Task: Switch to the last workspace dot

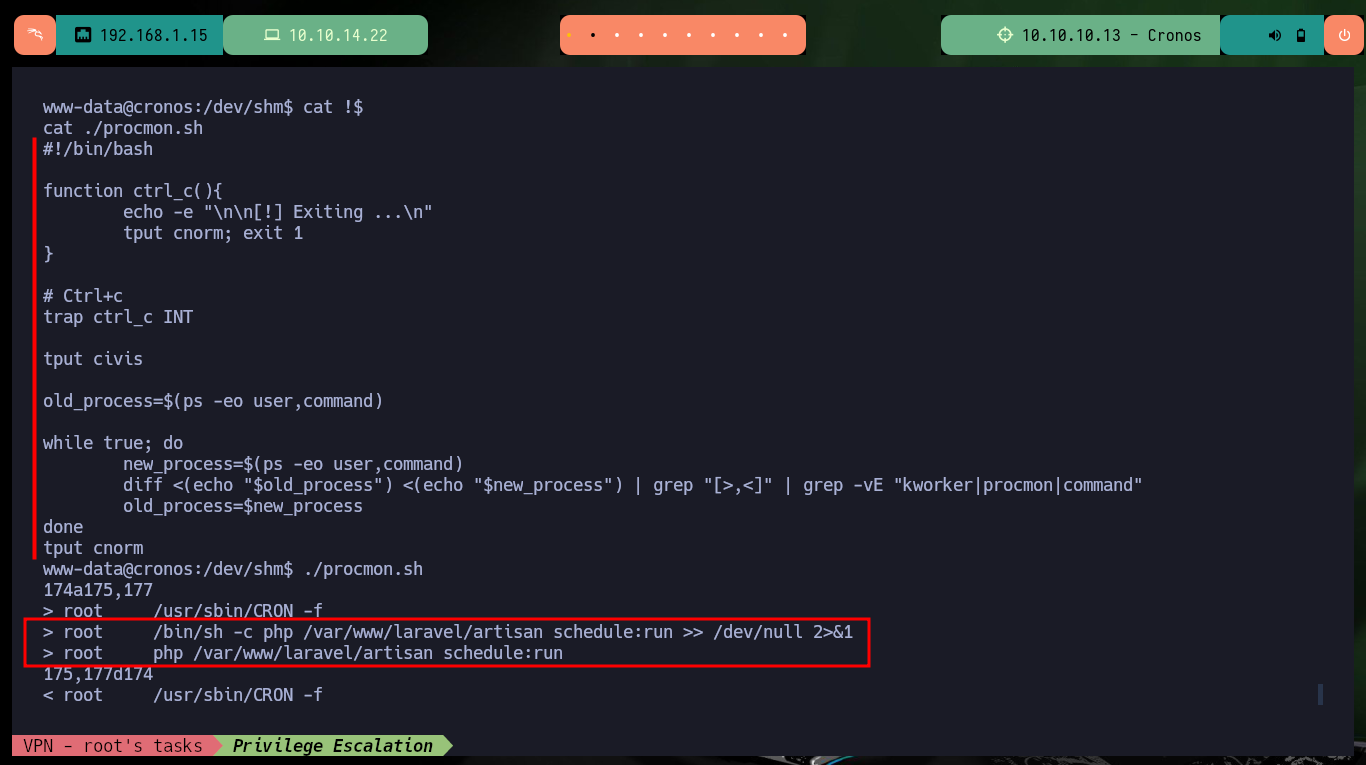Action: tap(787, 35)
